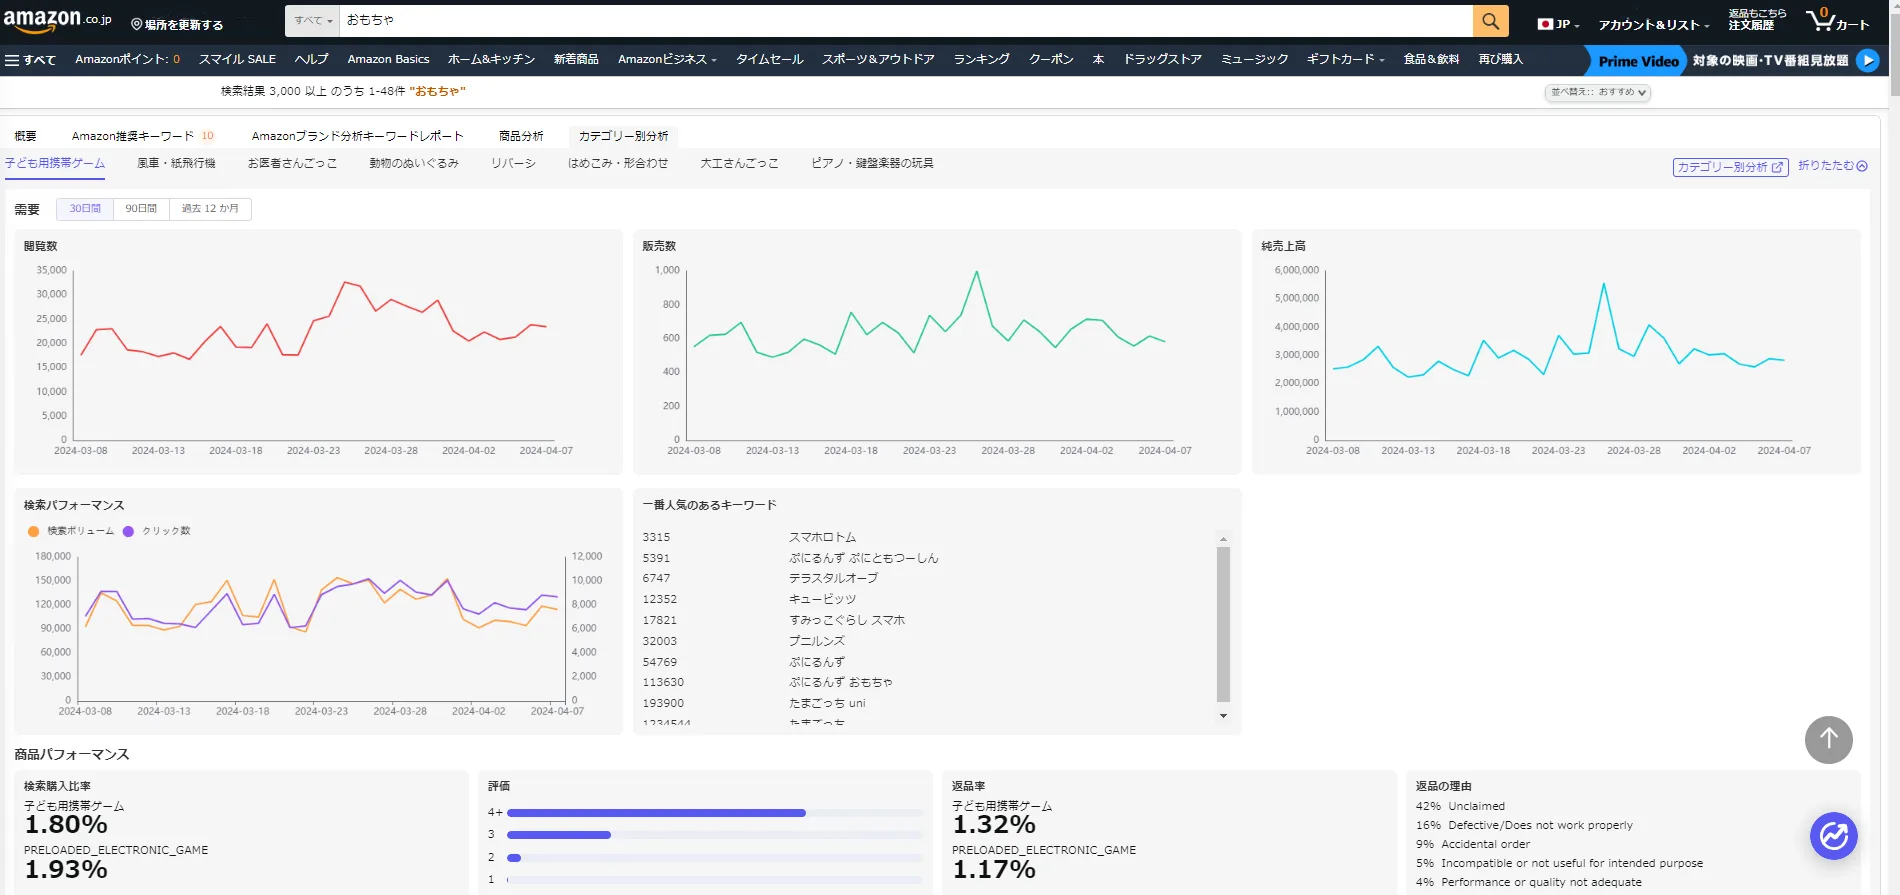The width and height of the screenshot is (1900, 895).
Task: Collapse the panel with 折りたたむ
Action: click(1832, 166)
